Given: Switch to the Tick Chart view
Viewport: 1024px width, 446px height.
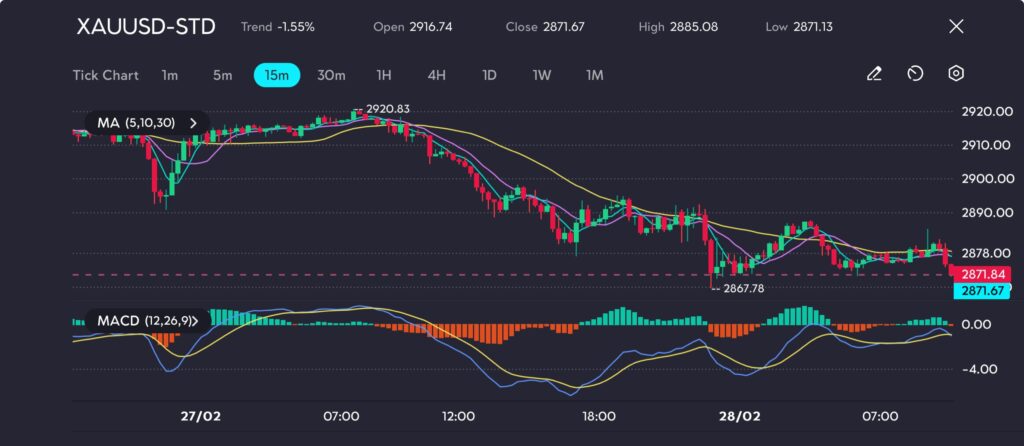Looking at the screenshot, I should [105, 74].
